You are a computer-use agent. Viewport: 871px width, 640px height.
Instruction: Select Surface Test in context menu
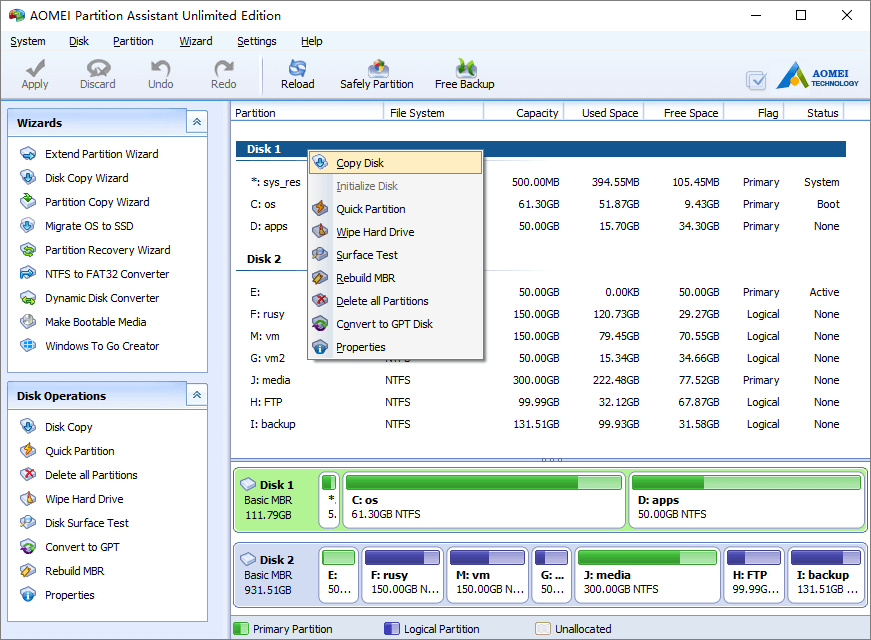395,255
